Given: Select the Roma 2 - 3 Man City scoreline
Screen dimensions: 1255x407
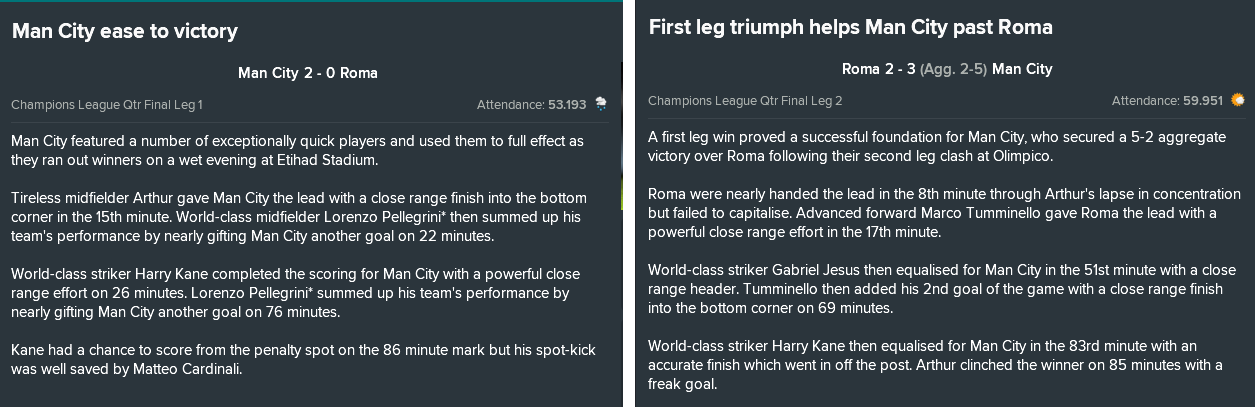Looking at the screenshot, I should (x=947, y=69).
